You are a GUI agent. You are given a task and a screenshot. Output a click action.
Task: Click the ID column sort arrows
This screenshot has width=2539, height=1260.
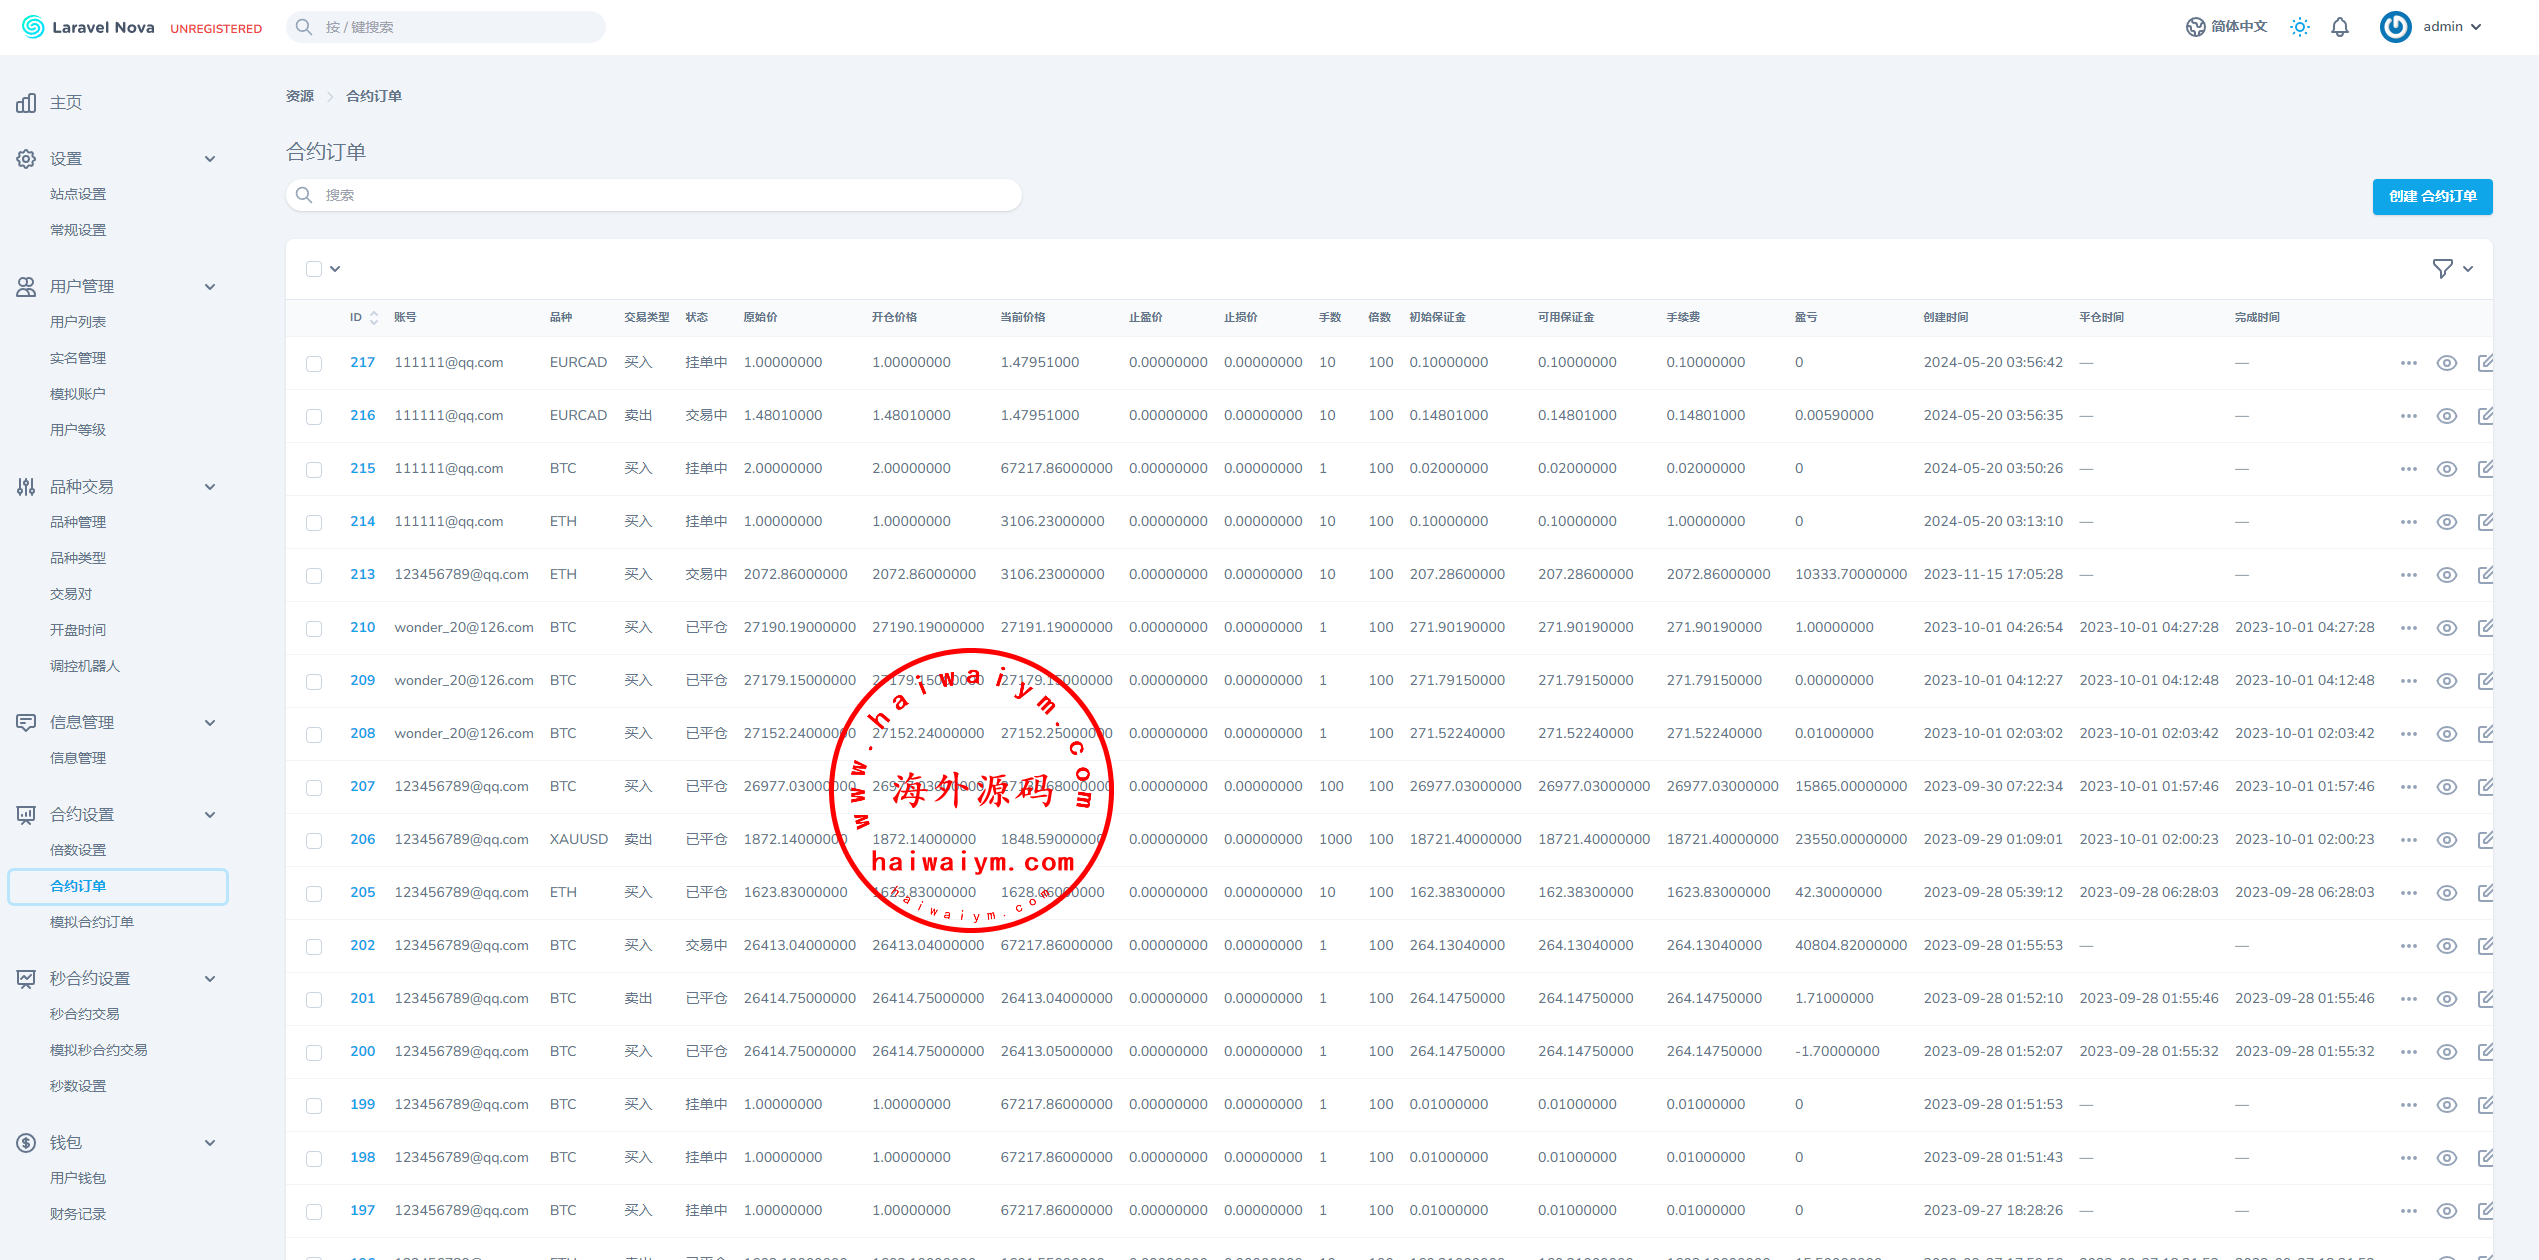[x=374, y=317]
